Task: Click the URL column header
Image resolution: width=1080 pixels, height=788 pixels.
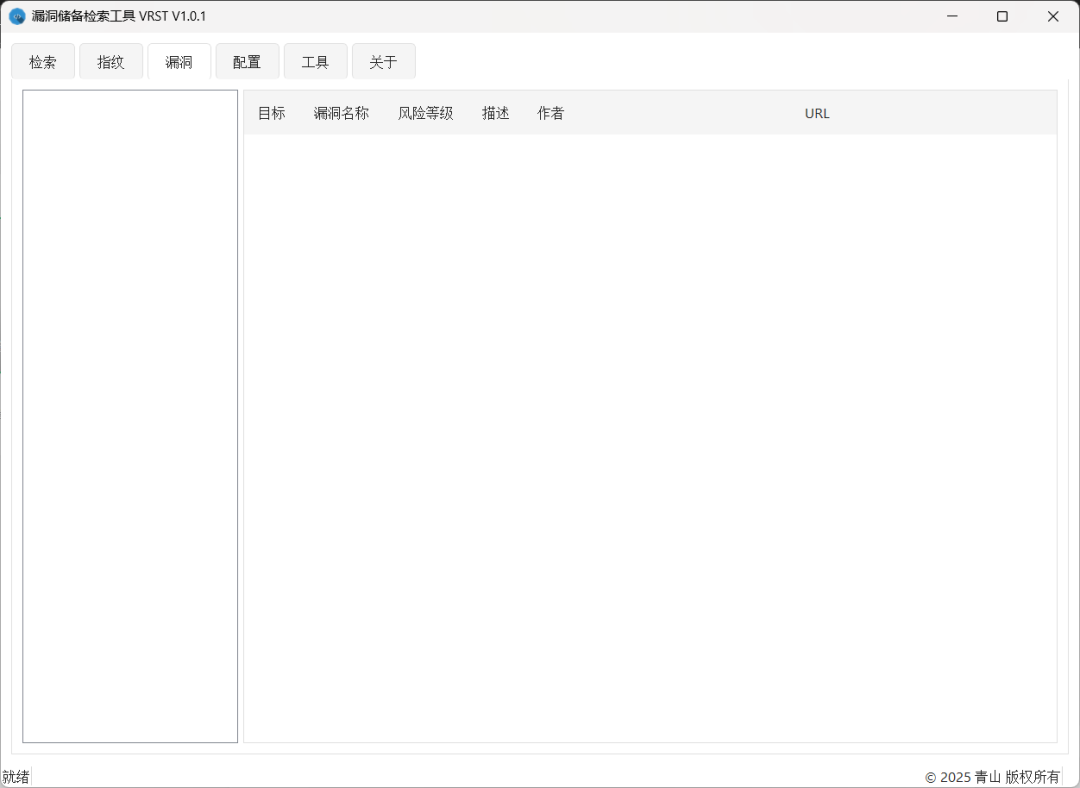Action: pyautogui.click(x=817, y=113)
